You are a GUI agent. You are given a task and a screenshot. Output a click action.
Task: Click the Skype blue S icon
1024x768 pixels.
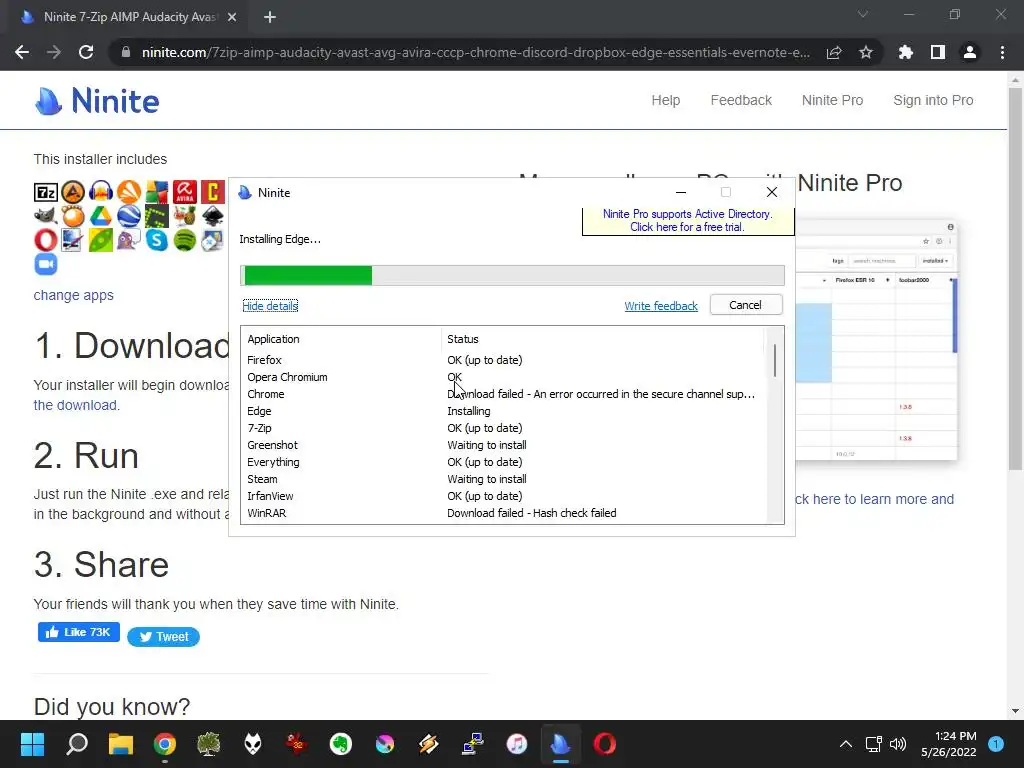click(157, 240)
